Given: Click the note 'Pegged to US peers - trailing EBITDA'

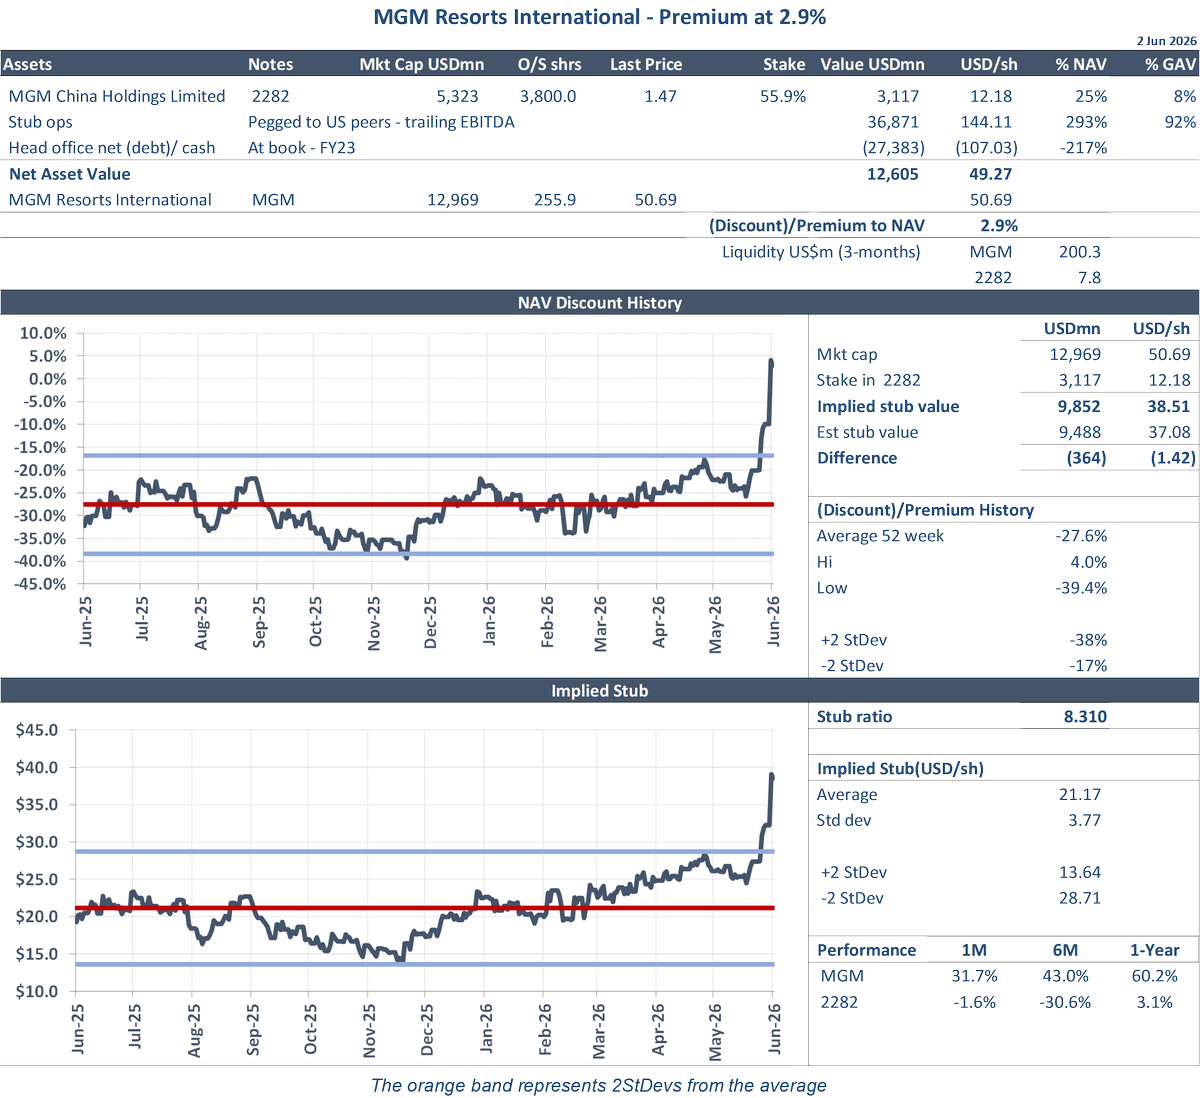Looking at the screenshot, I should [x=381, y=122].
